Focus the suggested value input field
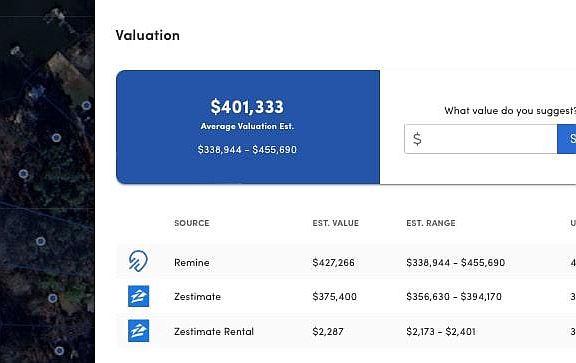 coord(481,139)
